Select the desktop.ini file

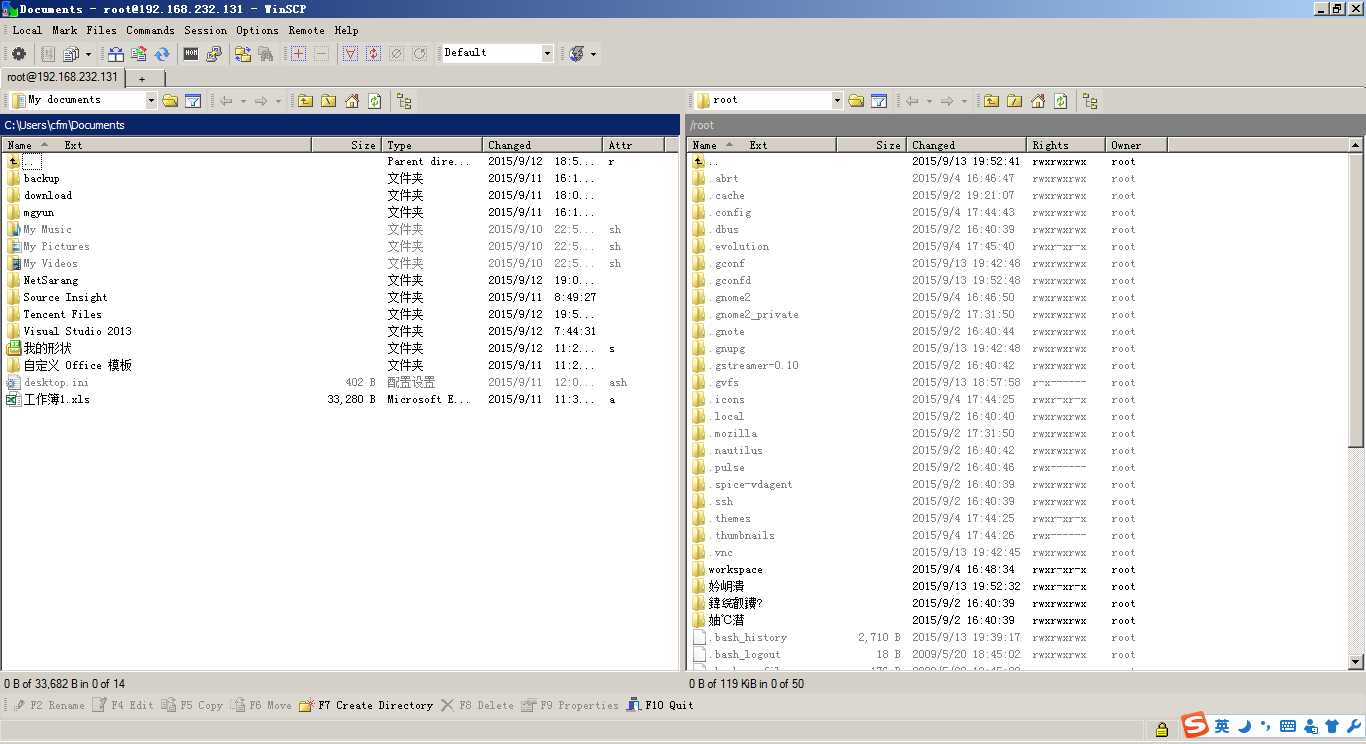(x=56, y=382)
